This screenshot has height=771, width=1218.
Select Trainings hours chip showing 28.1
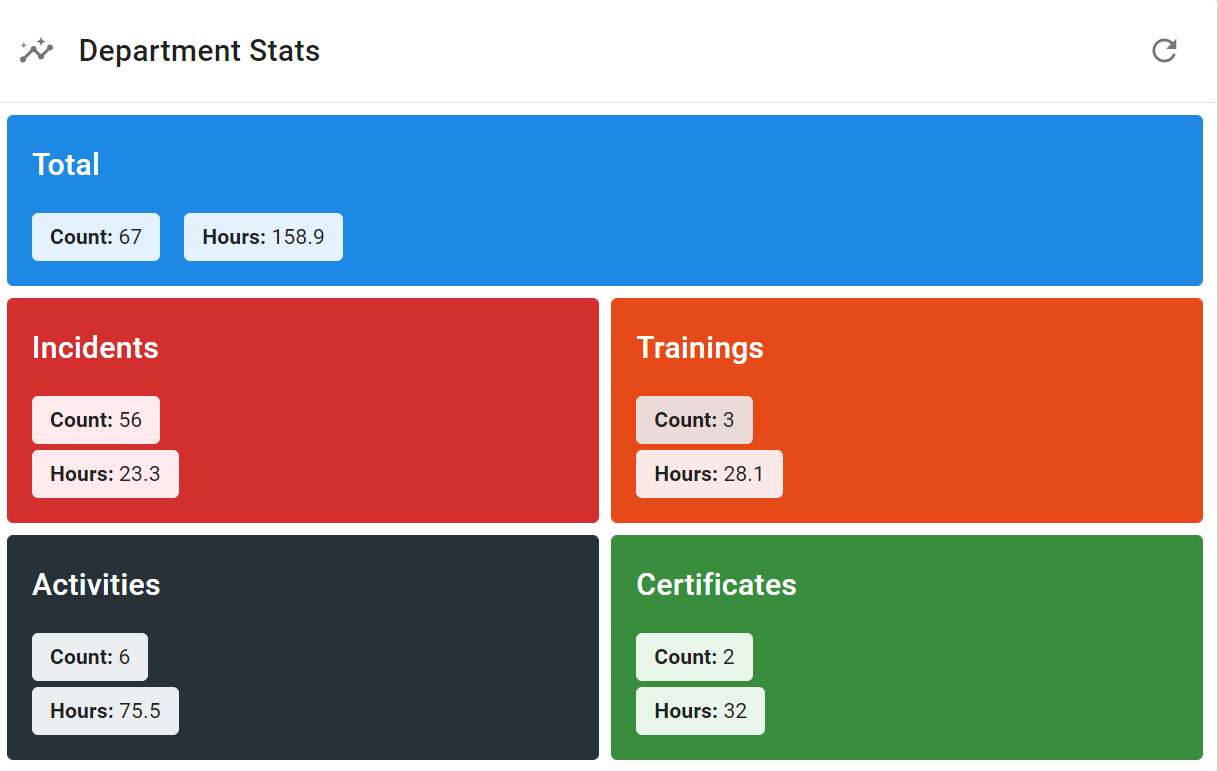[x=709, y=474]
